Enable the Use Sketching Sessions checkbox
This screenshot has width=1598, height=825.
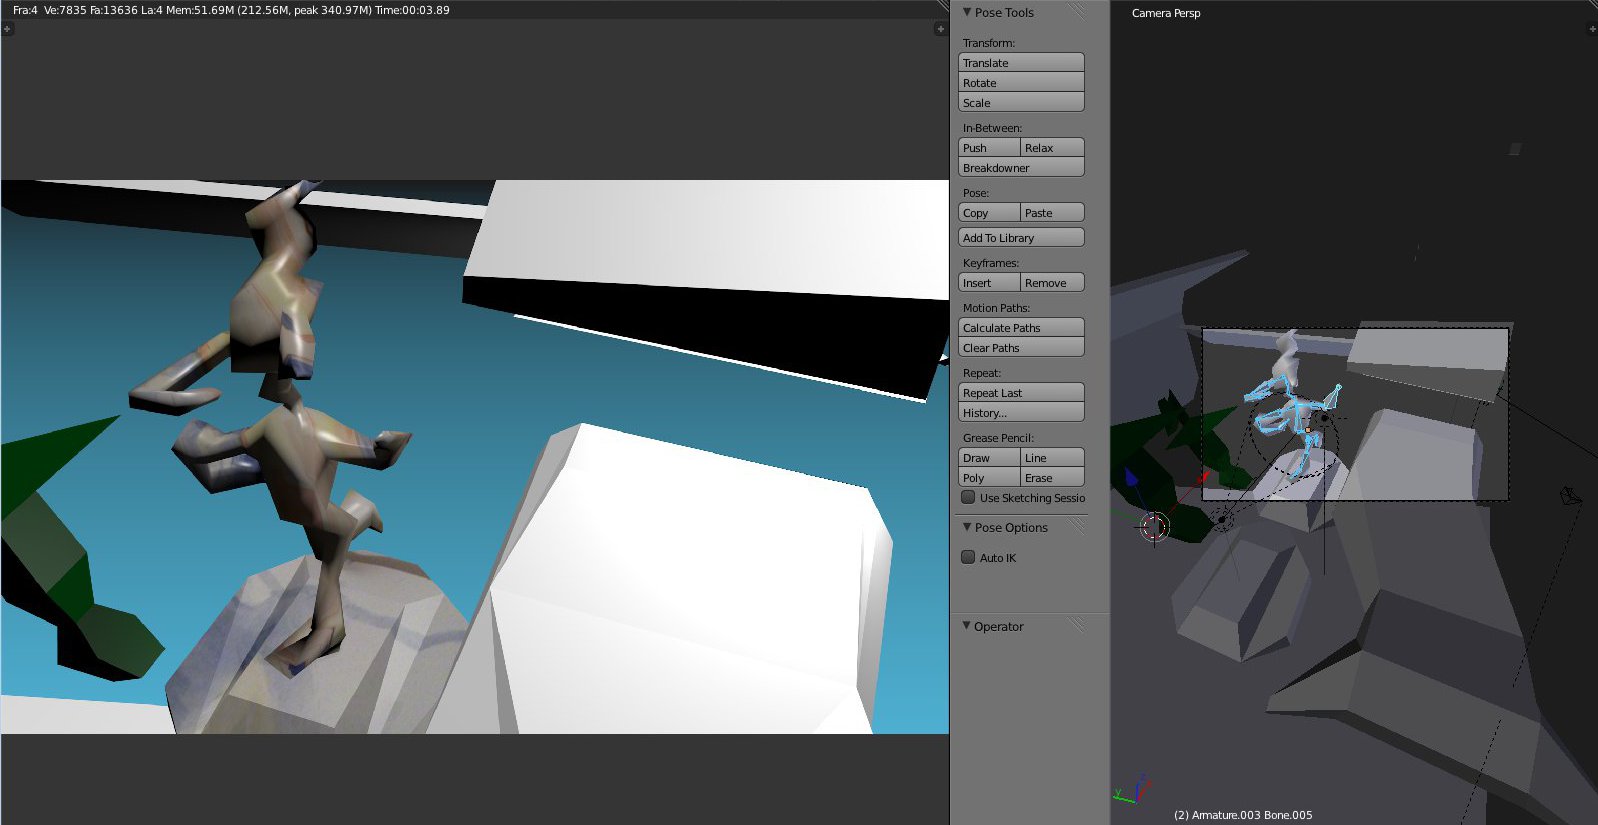[968, 498]
